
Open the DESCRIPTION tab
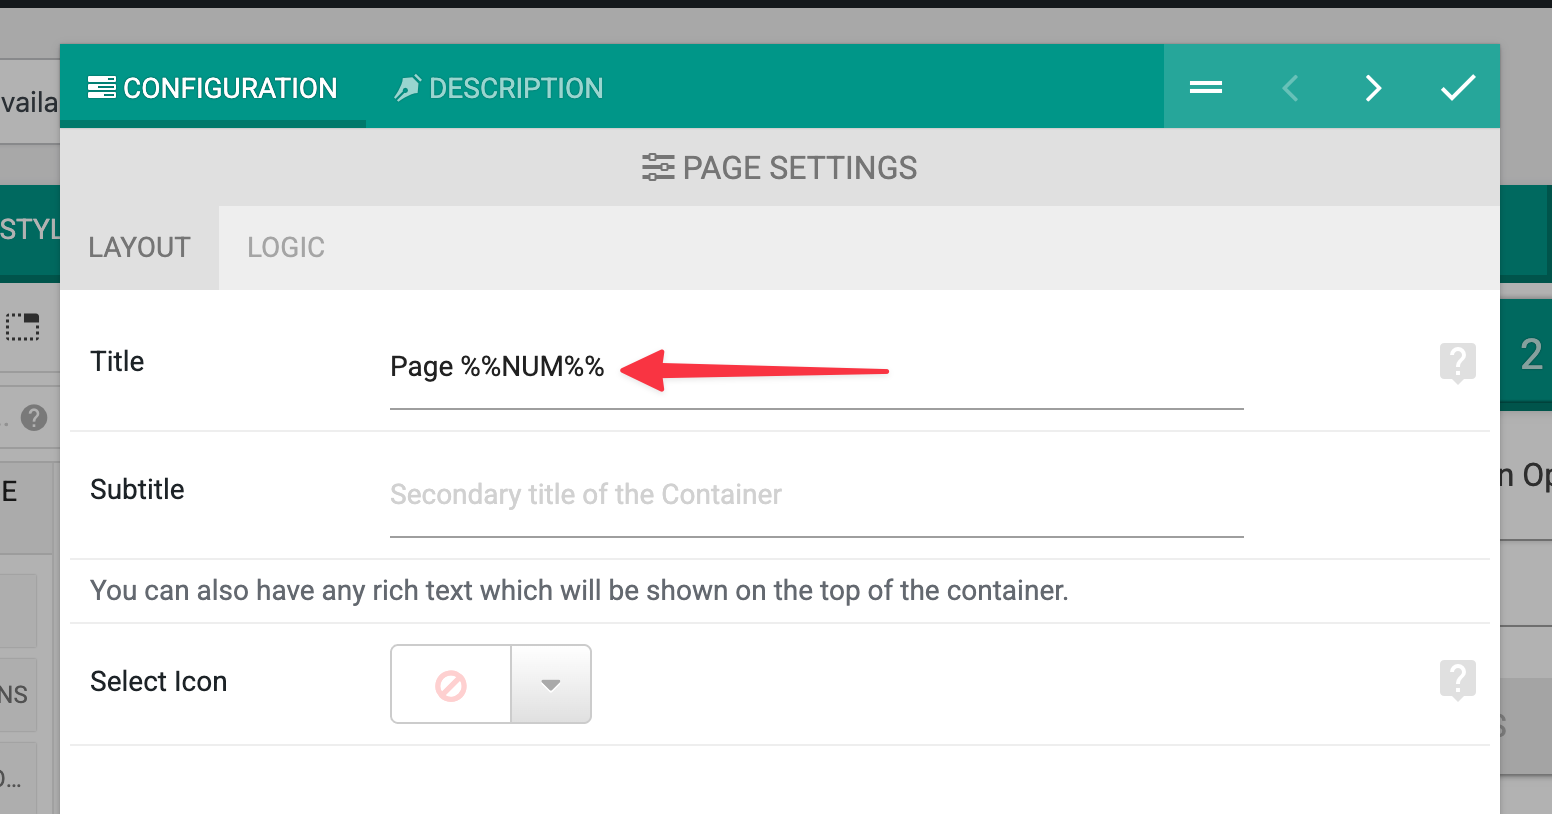click(499, 88)
